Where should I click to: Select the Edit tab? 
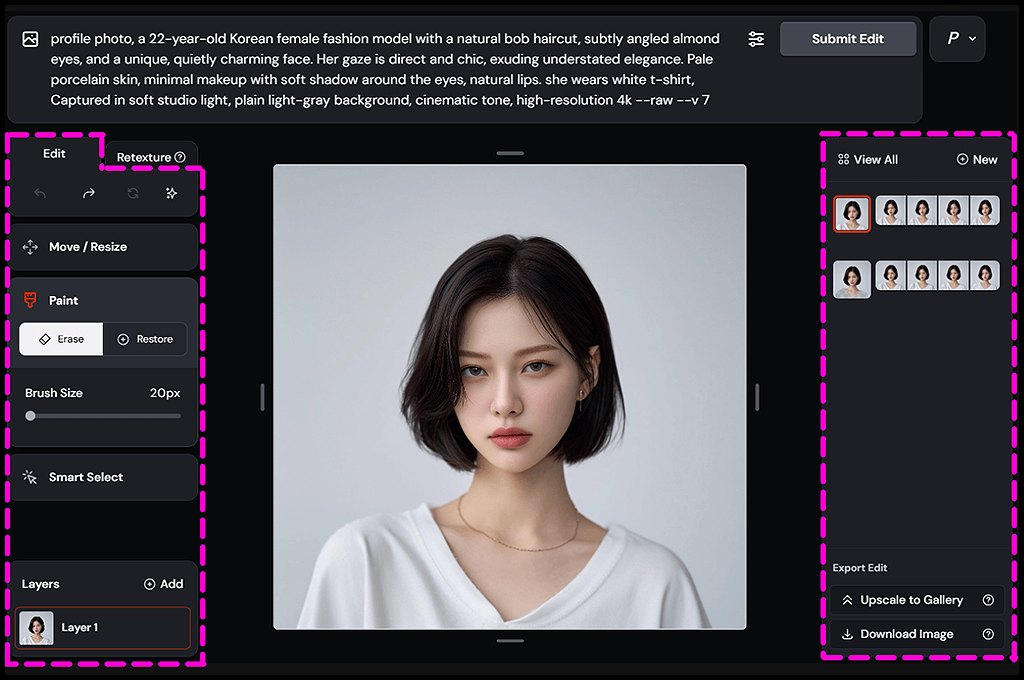[x=54, y=154]
